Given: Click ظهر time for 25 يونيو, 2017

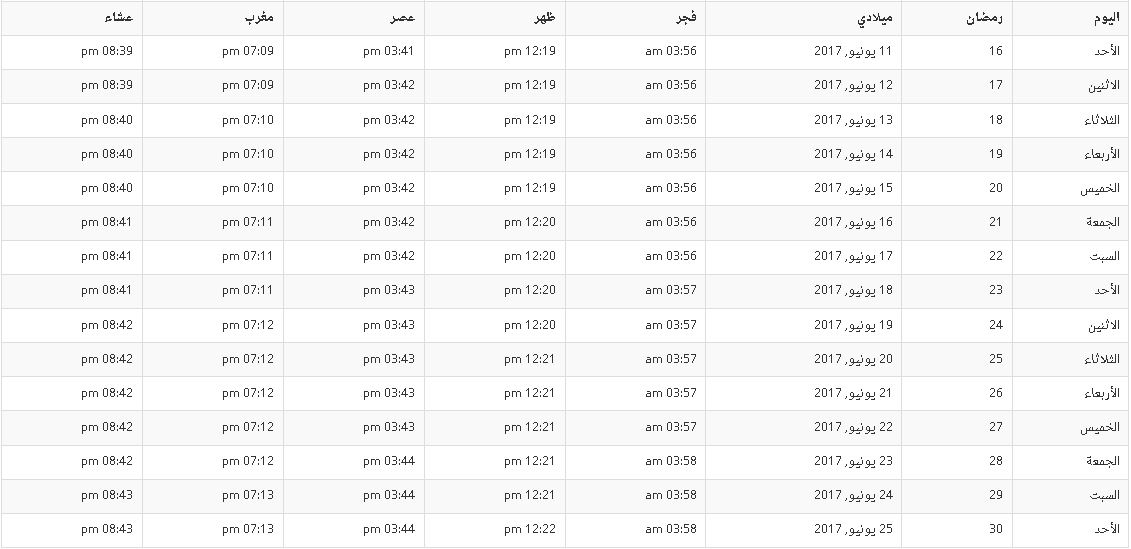Looking at the screenshot, I should [x=529, y=529].
